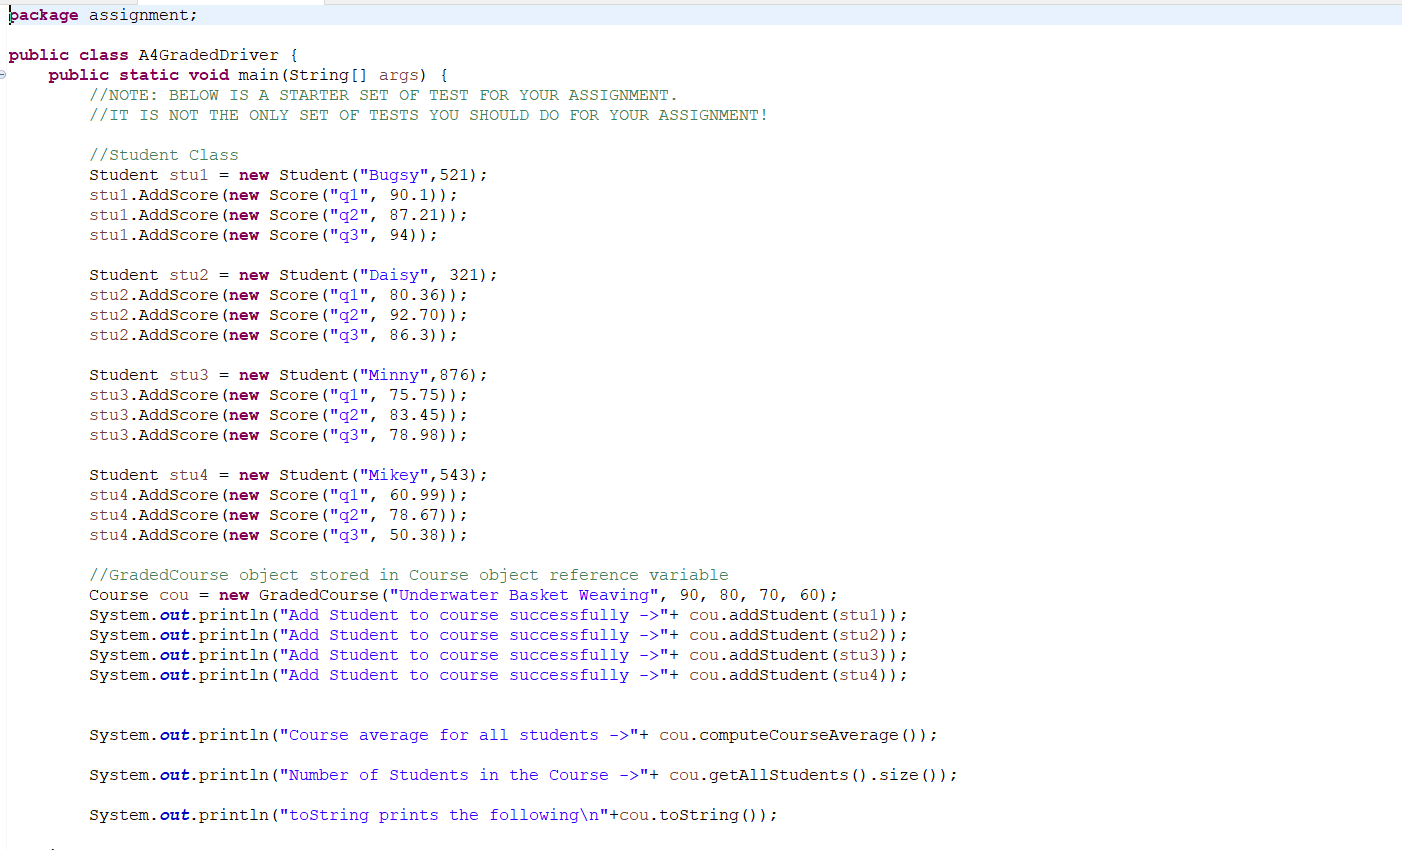Image resolution: width=1402 pixels, height=850 pixels.
Task: Click the 'package' keyword on first line
Action: (44, 15)
